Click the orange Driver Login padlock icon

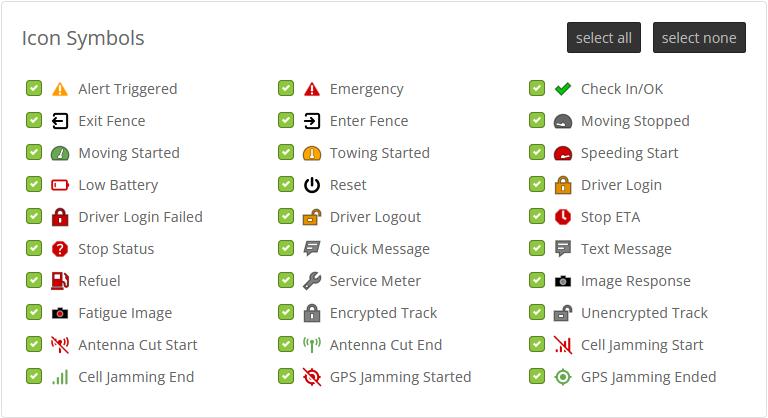[562, 185]
